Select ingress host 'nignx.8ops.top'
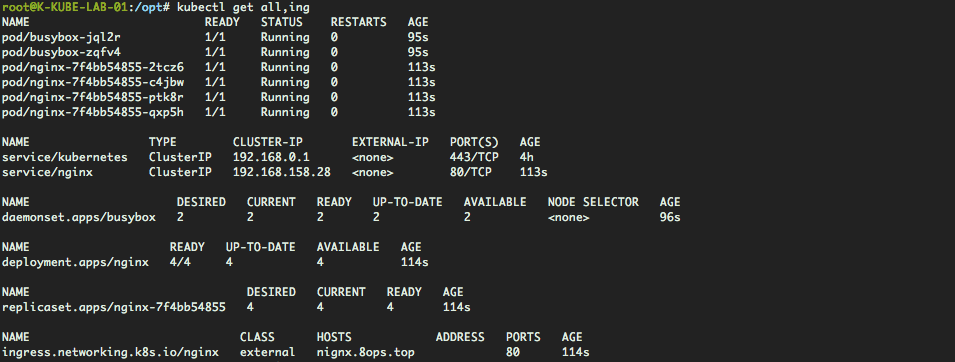 pyautogui.click(x=366, y=352)
